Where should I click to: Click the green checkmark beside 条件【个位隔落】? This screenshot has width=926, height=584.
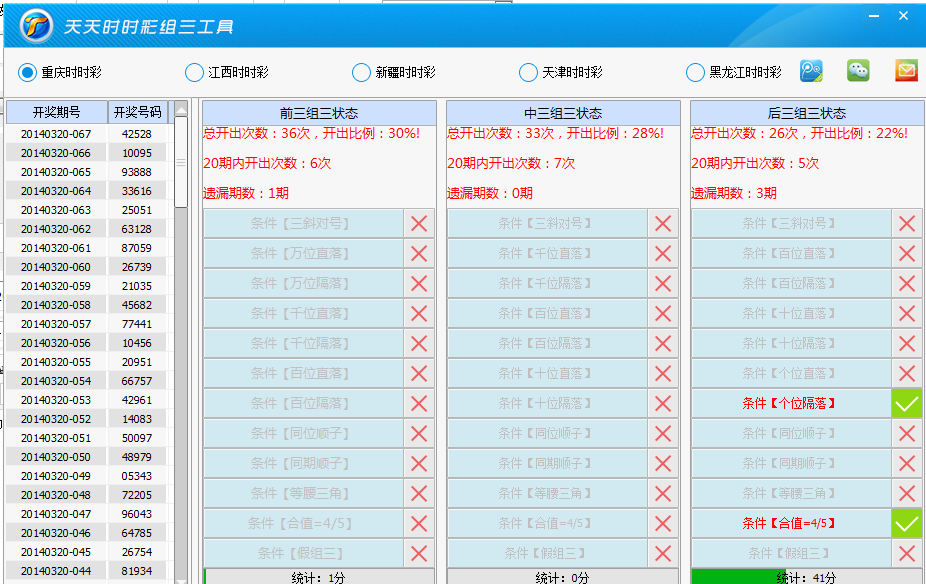pos(905,403)
